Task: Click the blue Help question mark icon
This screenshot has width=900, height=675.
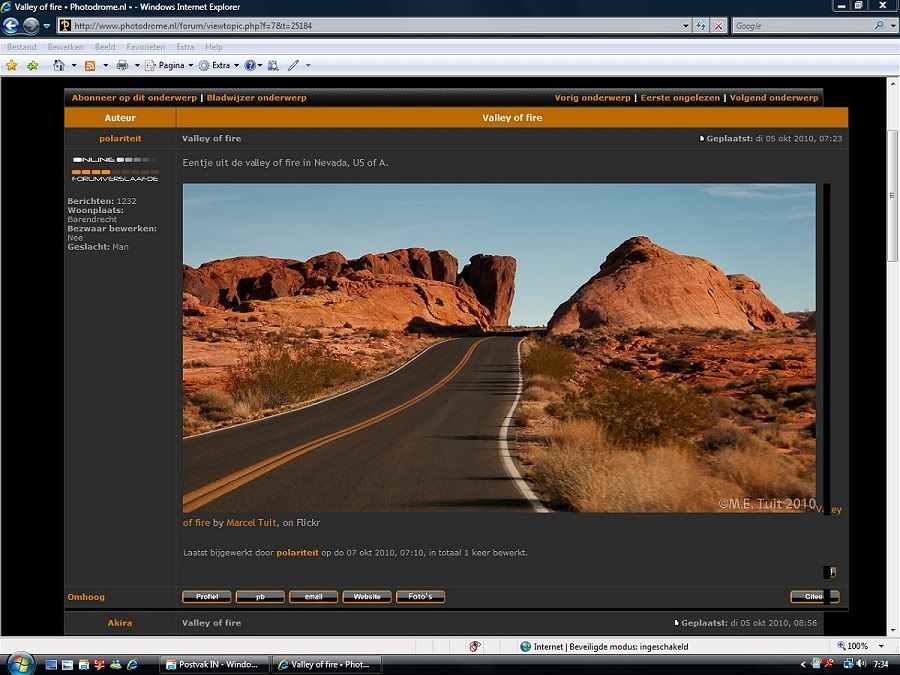Action: (x=250, y=65)
